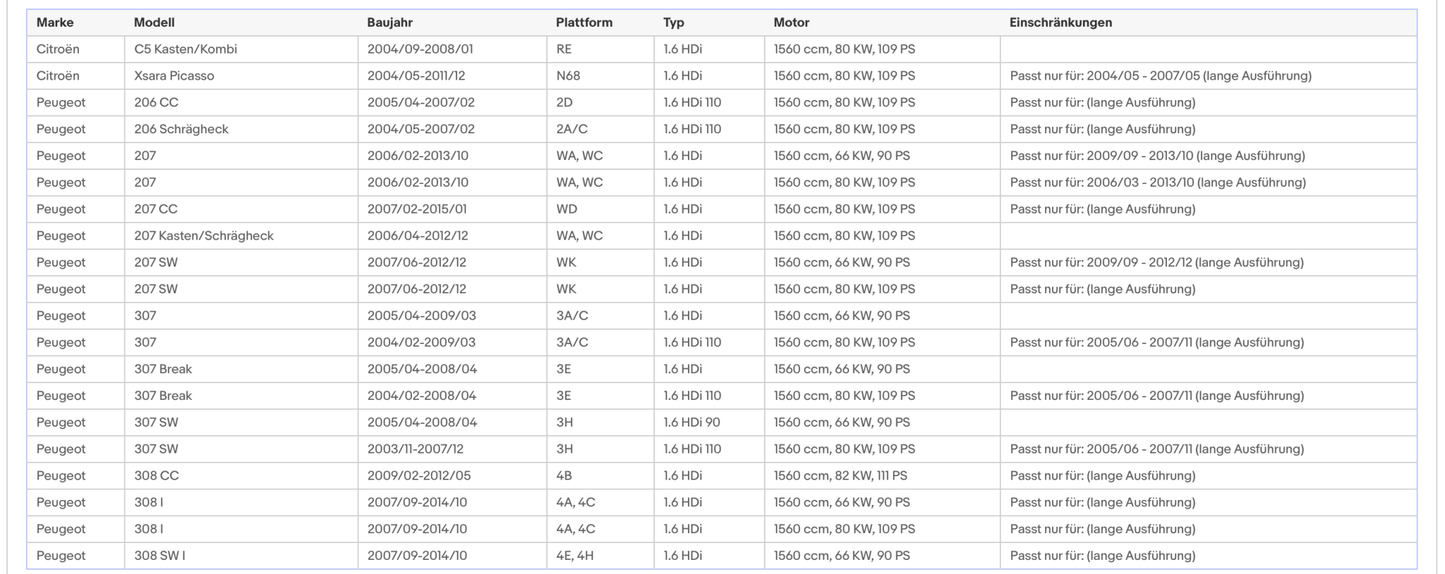This screenshot has height=574, width=1445.
Task: Click the 308 SW I model cell
Action: click(x=241, y=556)
